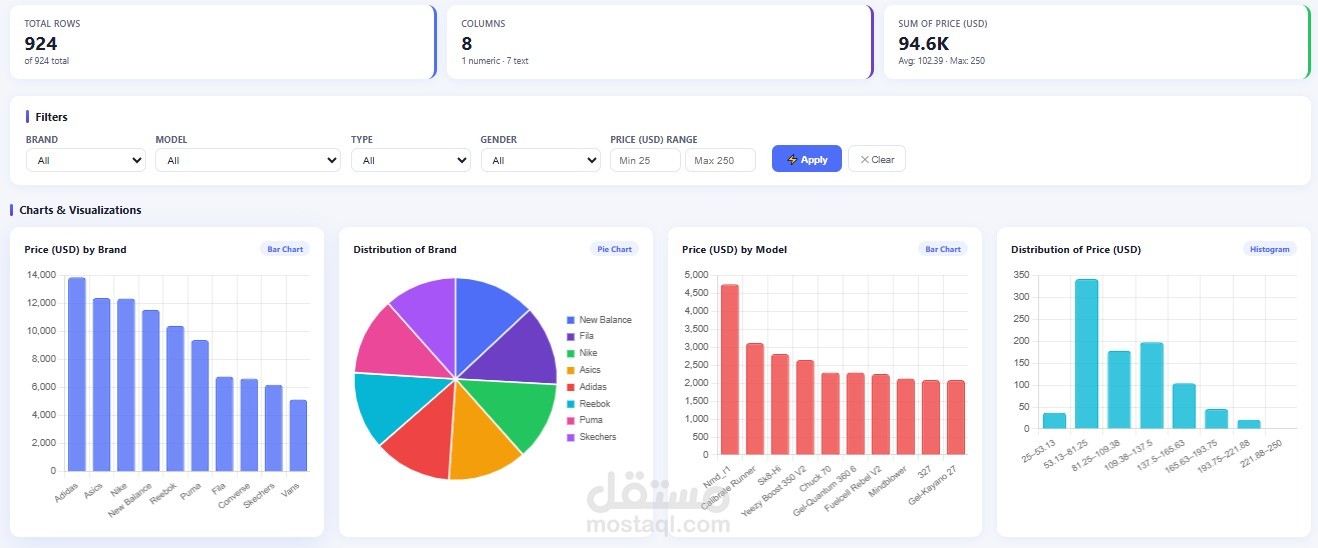Select the Adidas bar in brand chart

(x=77, y=374)
